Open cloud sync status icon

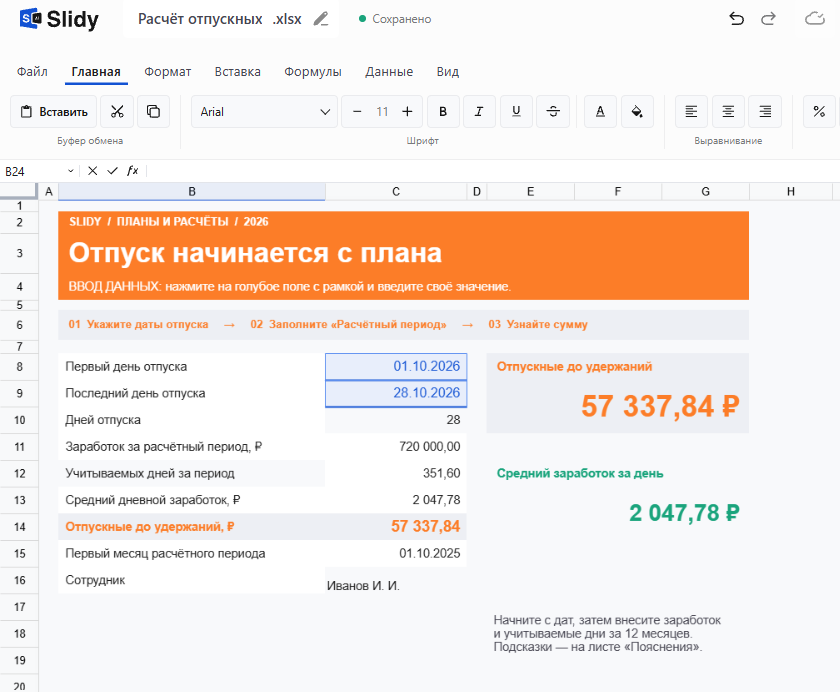(815, 19)
